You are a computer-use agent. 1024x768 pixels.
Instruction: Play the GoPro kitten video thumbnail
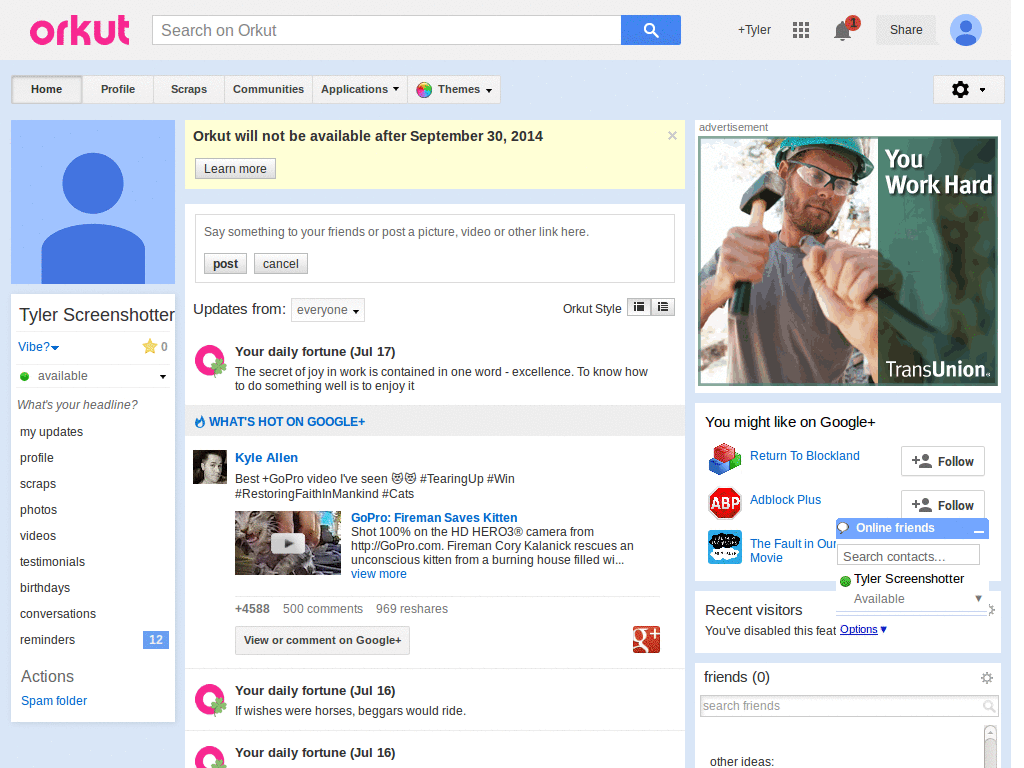pyautogui.click(x=288, y=543)
